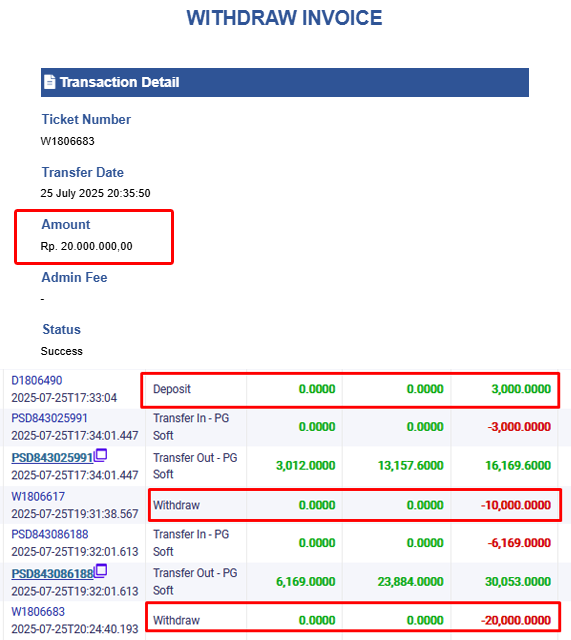Select the 30,053.0000 value
Viewport: 571px width, 640px height.
[x=518, y=581]
